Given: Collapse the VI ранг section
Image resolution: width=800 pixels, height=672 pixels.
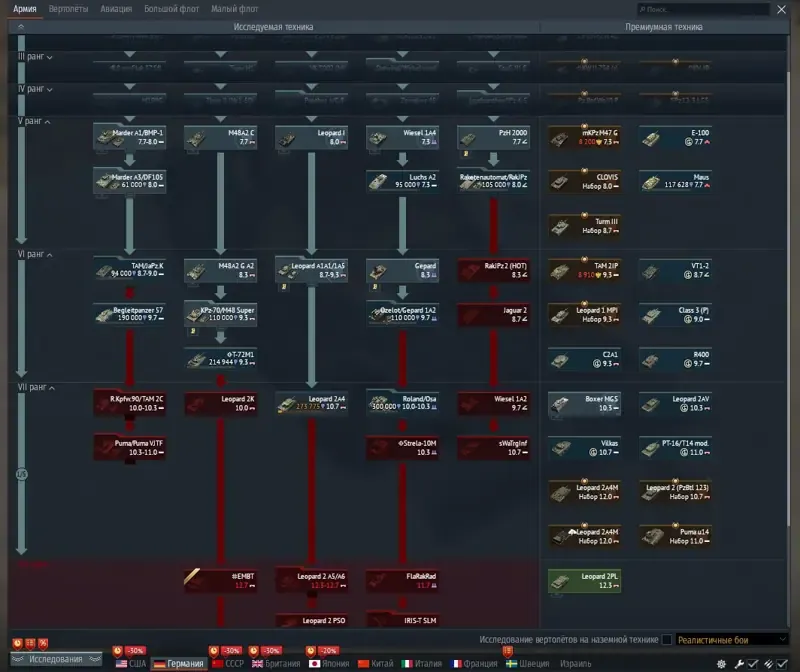Looking at the screenshot, I should point(35,254).
